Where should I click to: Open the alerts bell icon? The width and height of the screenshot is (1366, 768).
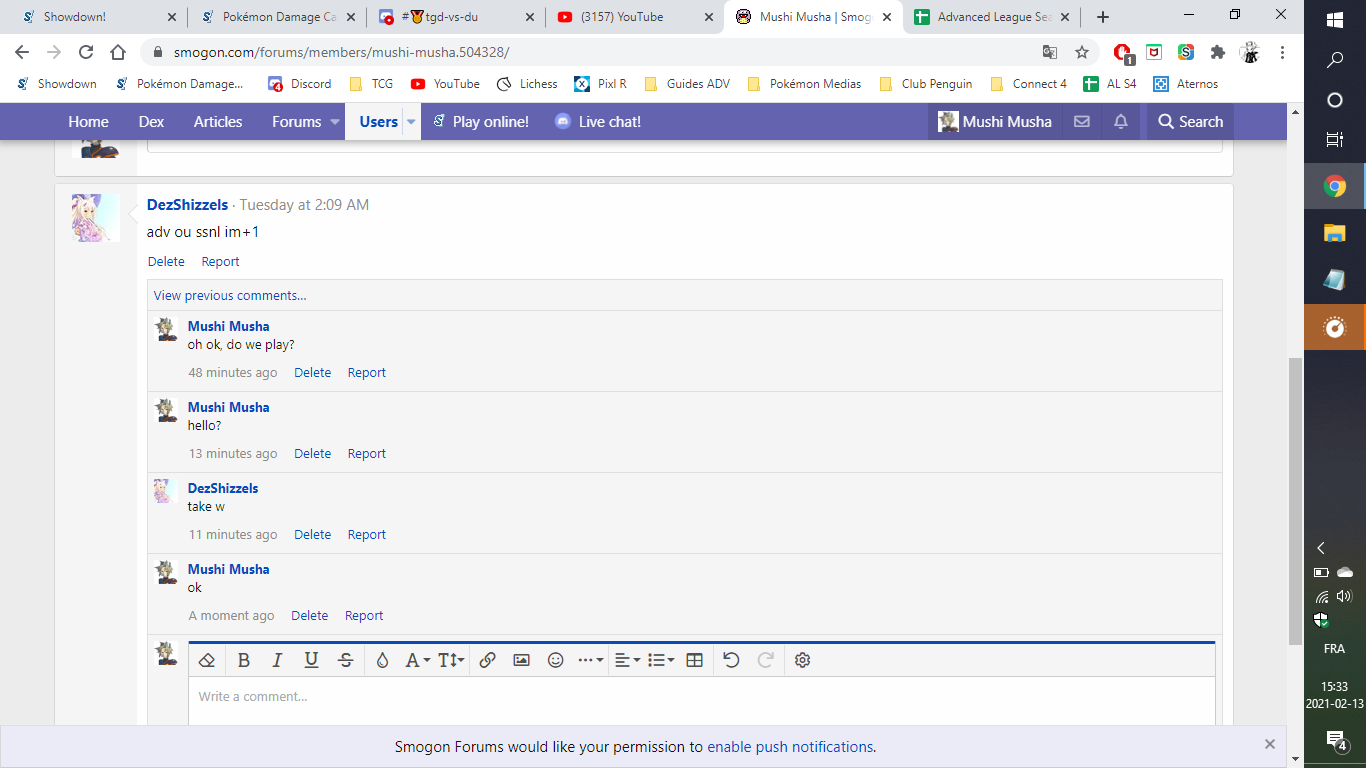tap(1121, 121)
